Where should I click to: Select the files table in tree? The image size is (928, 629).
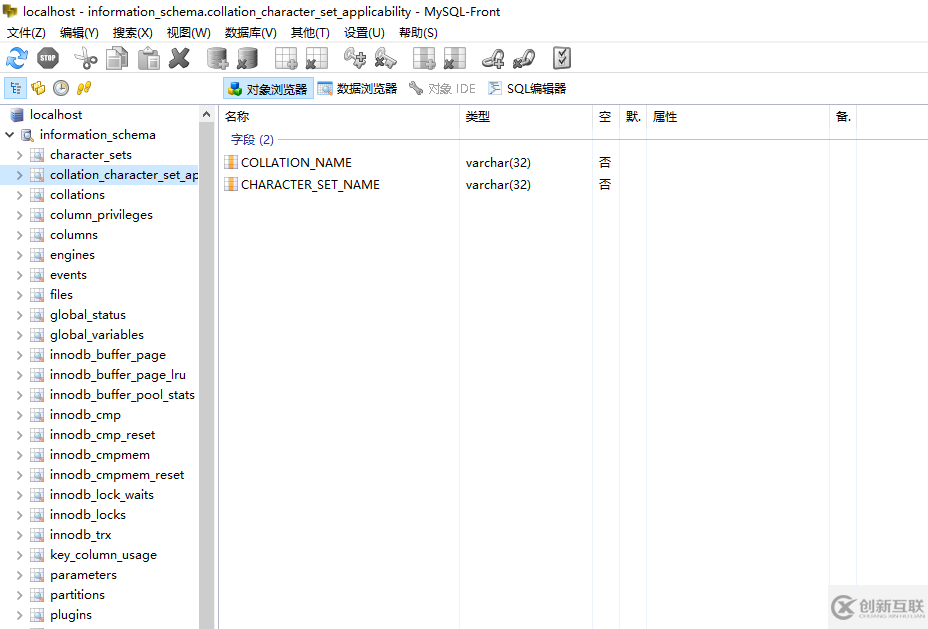click(x=61, y=295)
